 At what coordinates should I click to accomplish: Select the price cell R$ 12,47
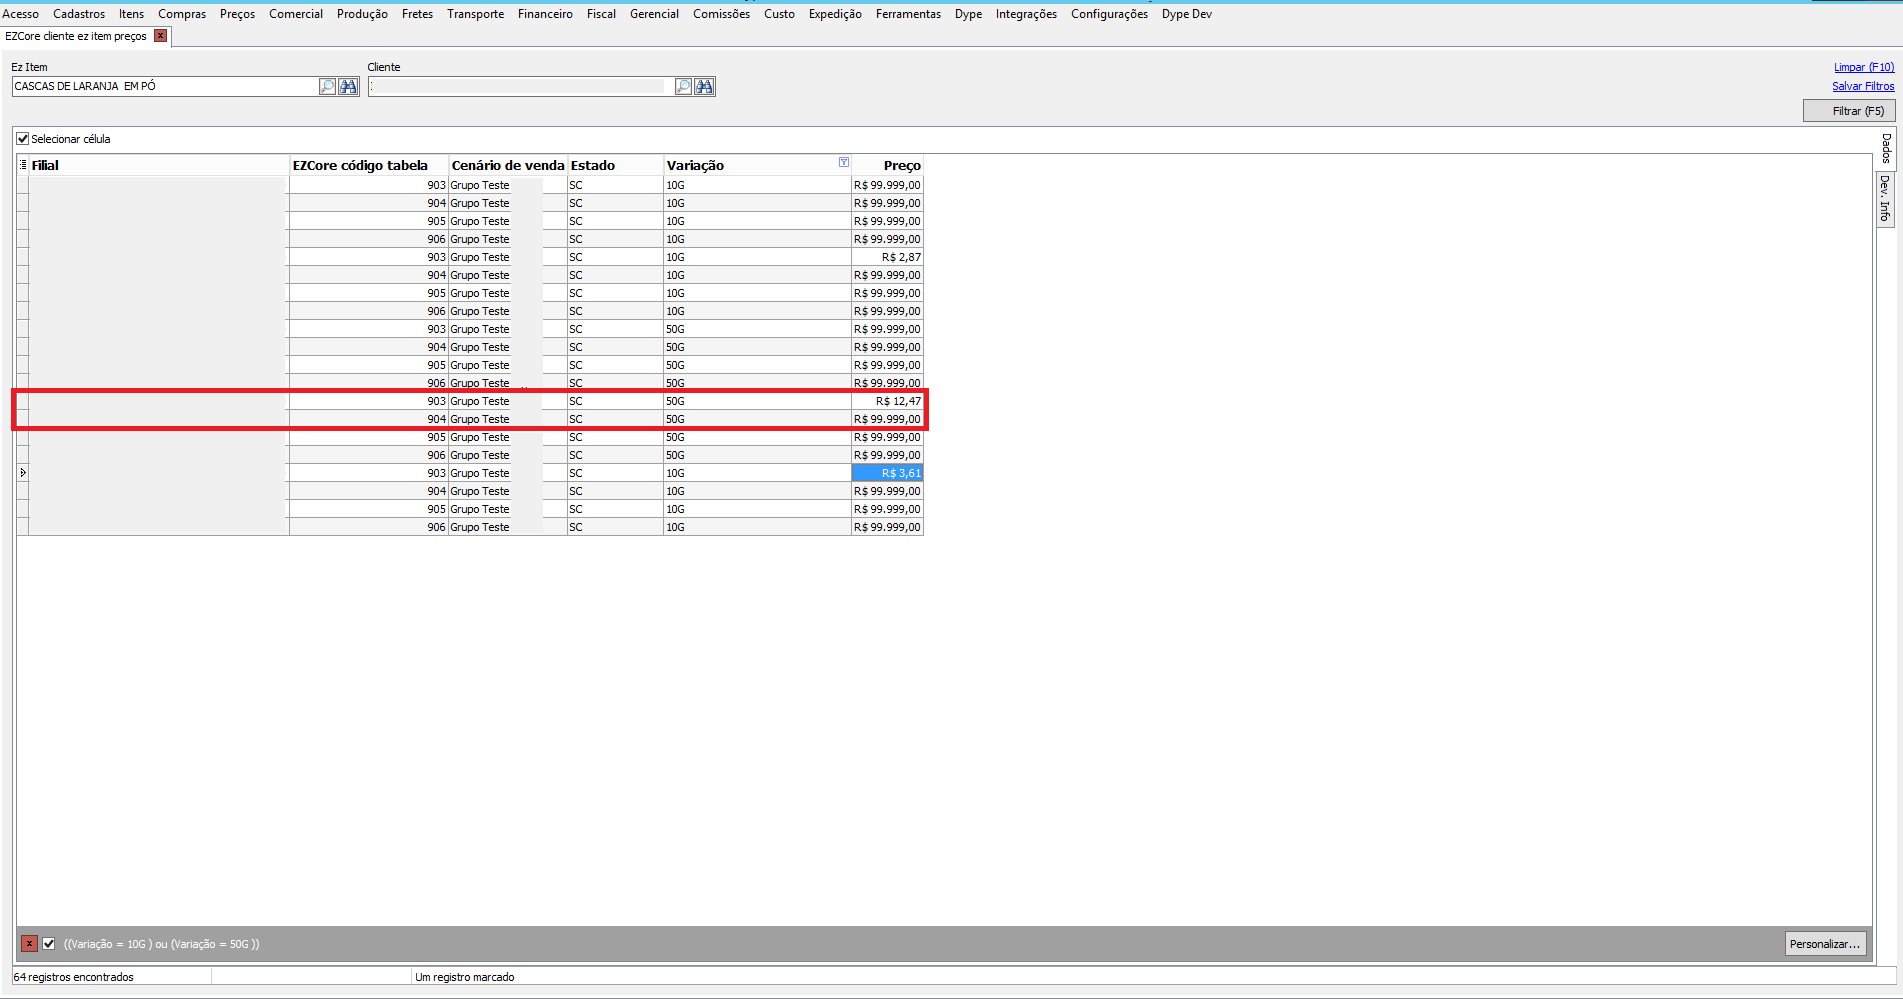tap(887, 401)
